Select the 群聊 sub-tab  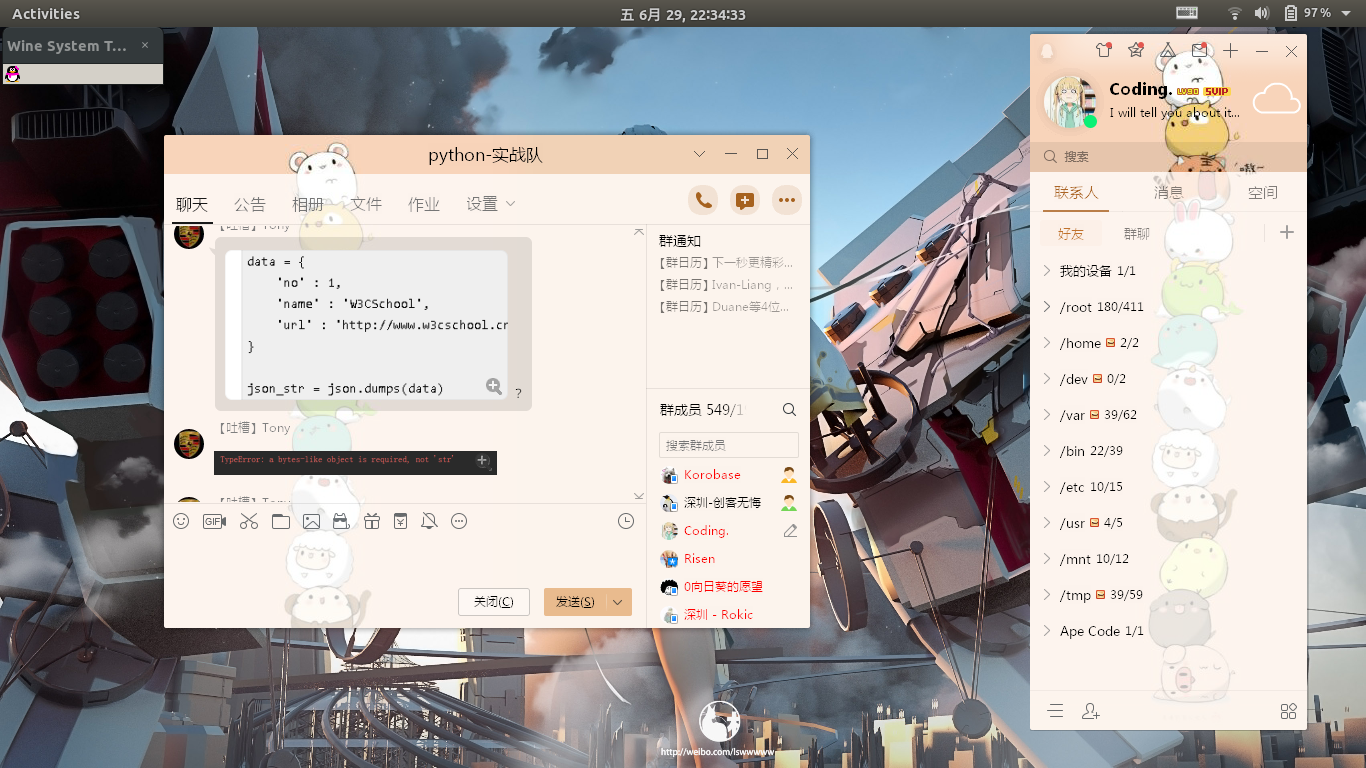click(x=1137, y=233)
